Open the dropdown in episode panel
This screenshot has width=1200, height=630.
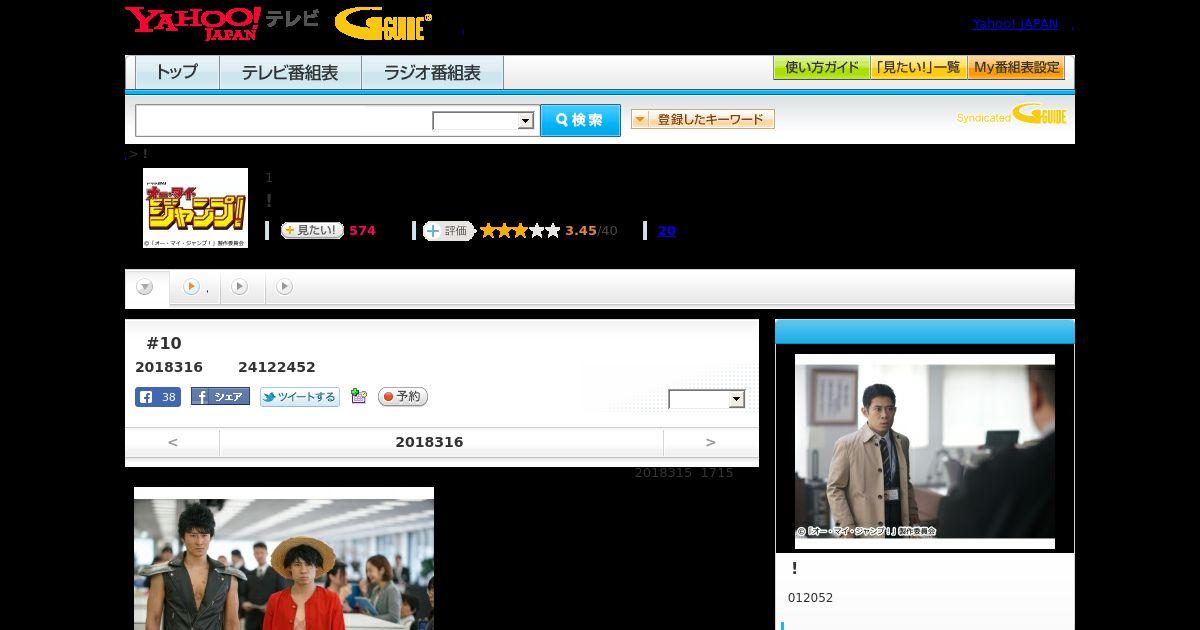(707, 399)
